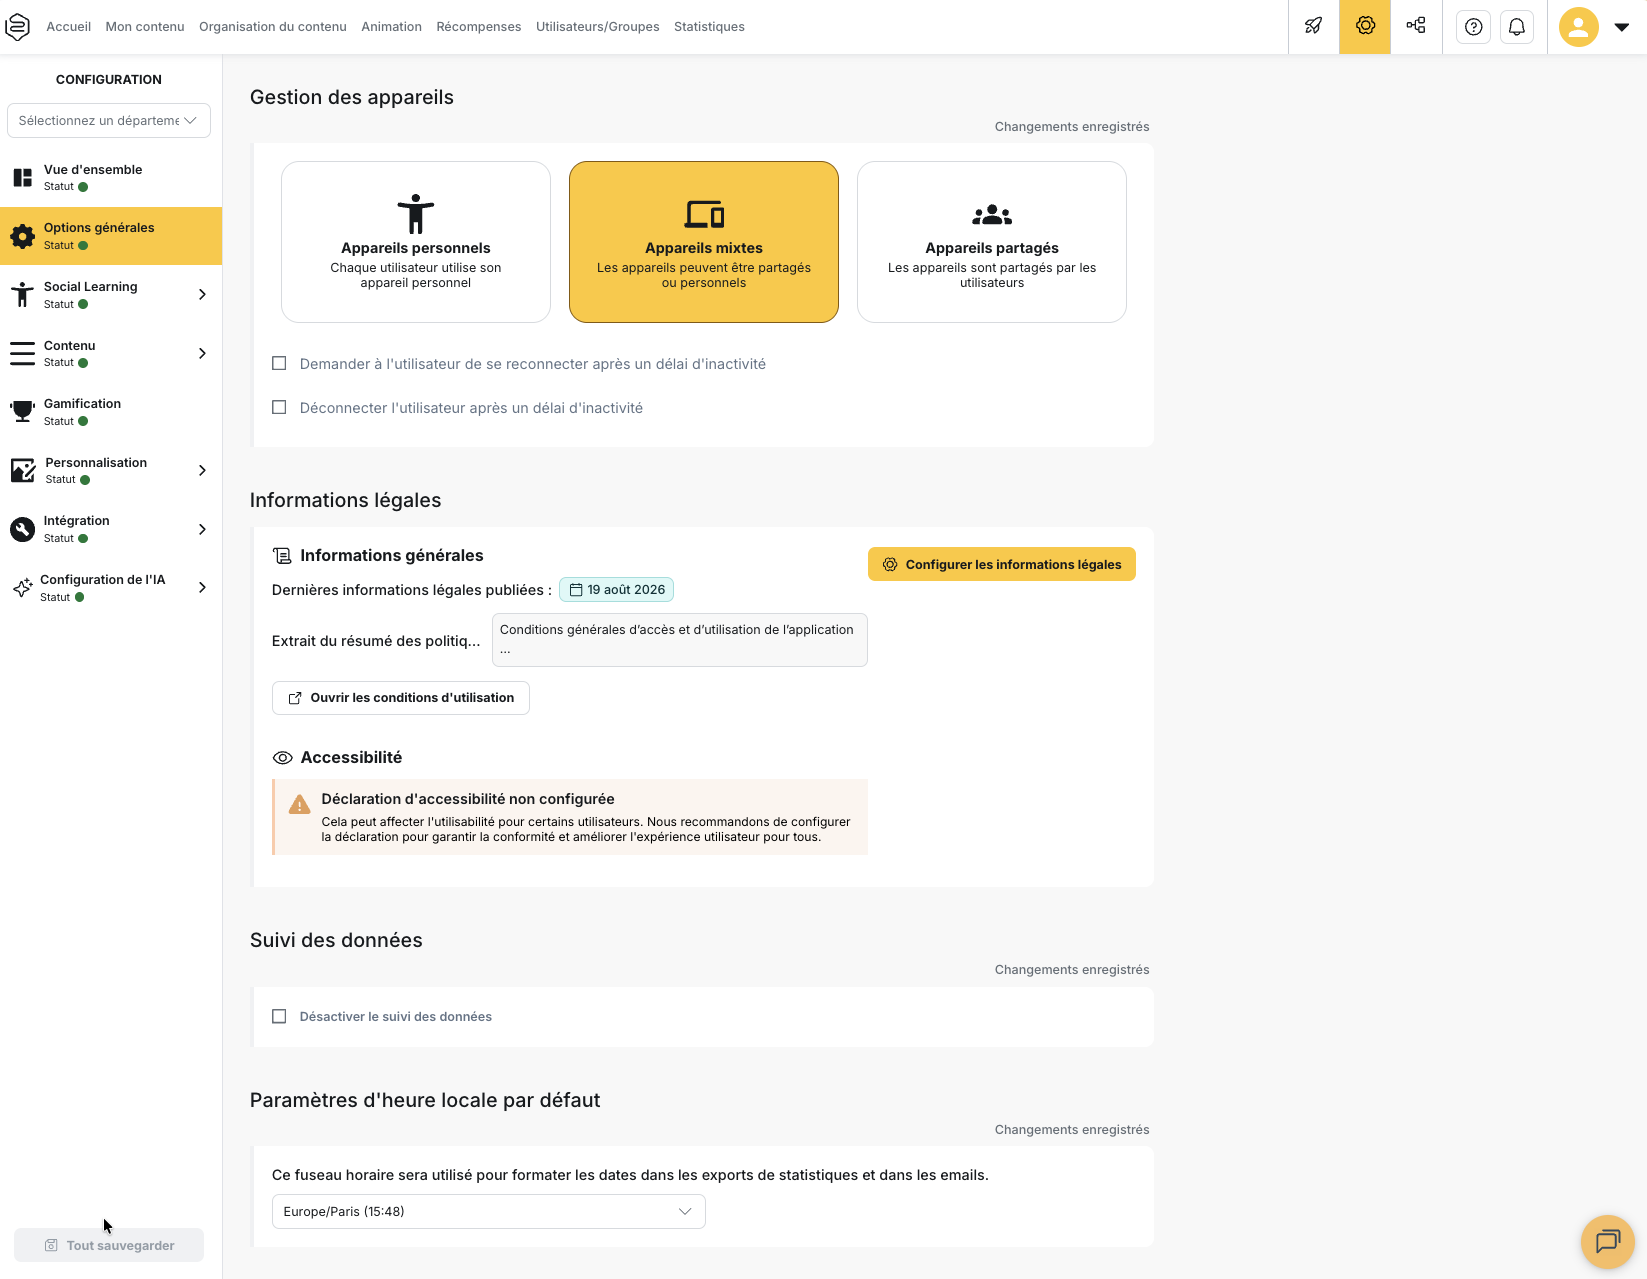Enable reconnection request after inactivity checkbox
Screen dimensions: 1647x1279
(x=279, y=364)
